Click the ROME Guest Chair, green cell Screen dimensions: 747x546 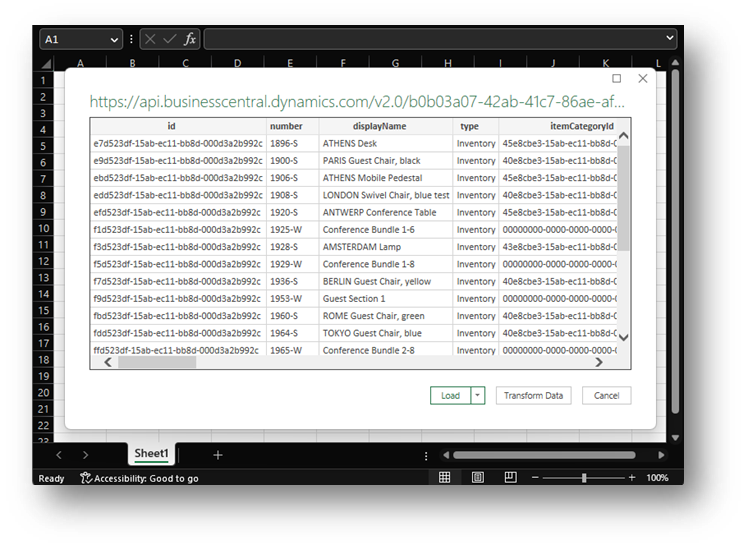coord(385,316)
